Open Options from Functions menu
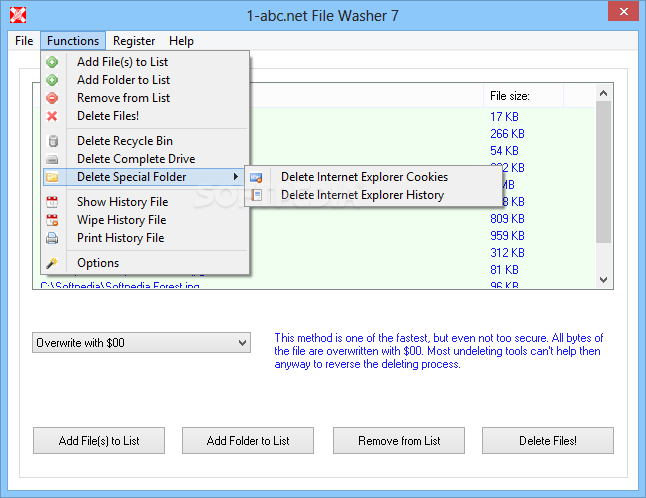 click(146, 263)
